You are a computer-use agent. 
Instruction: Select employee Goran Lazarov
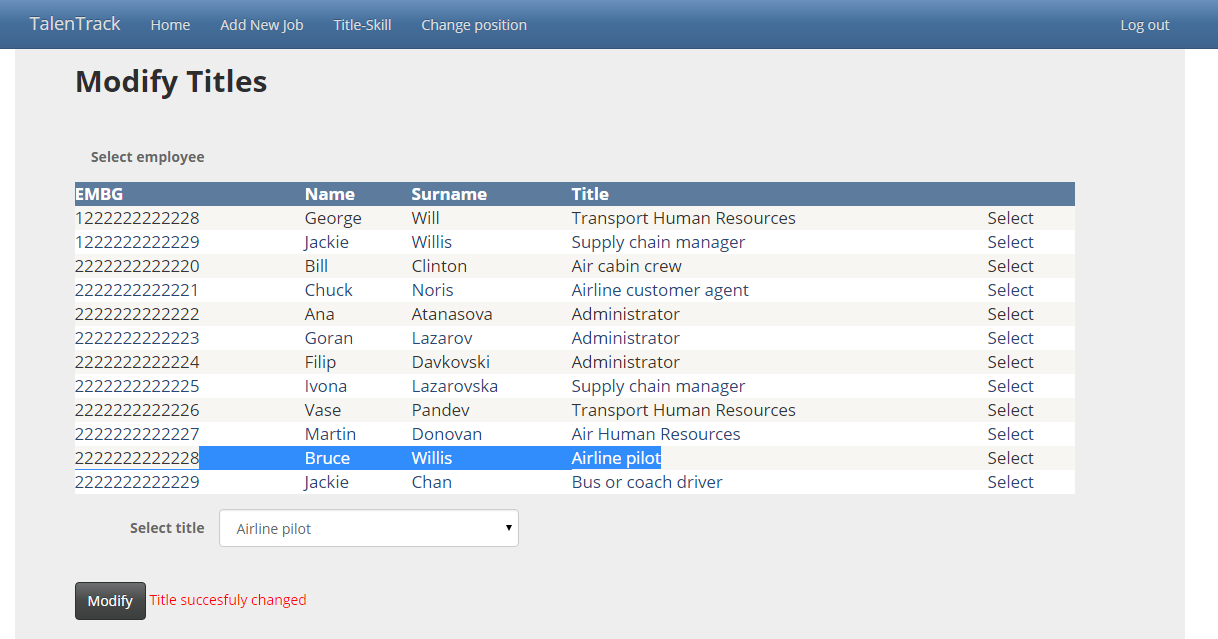point(1010,338)
